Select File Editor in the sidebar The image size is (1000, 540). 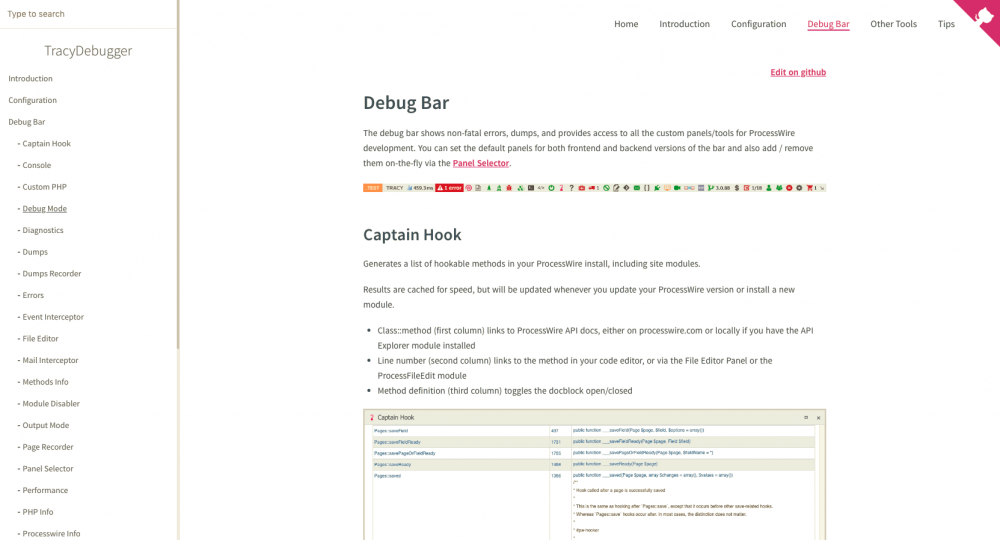coord(40,339)
